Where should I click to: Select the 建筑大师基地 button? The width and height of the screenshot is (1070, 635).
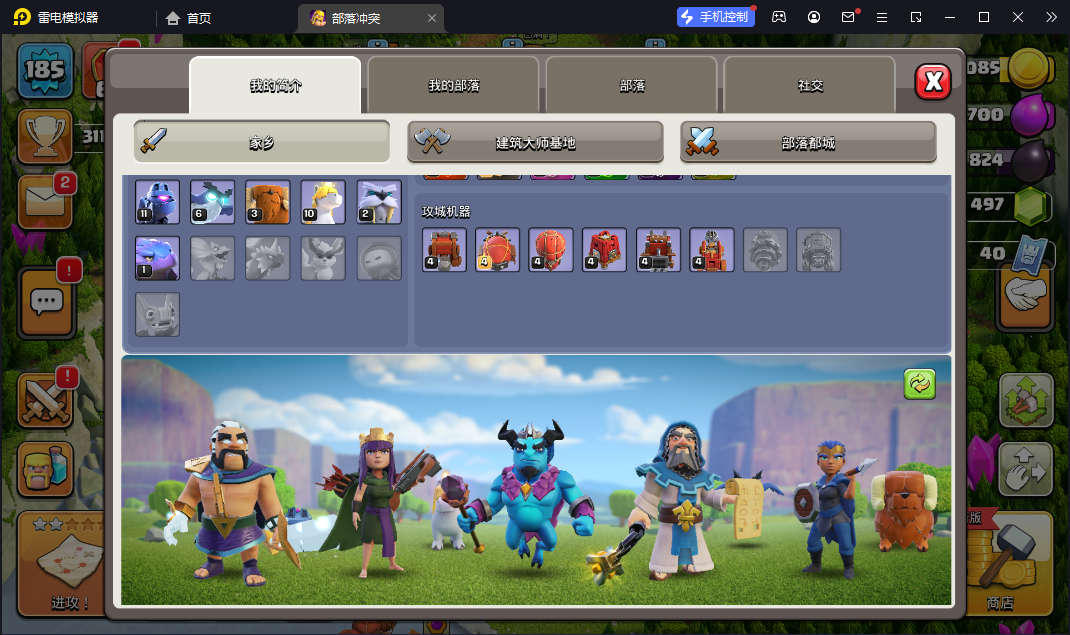click(x=535, y=142)
